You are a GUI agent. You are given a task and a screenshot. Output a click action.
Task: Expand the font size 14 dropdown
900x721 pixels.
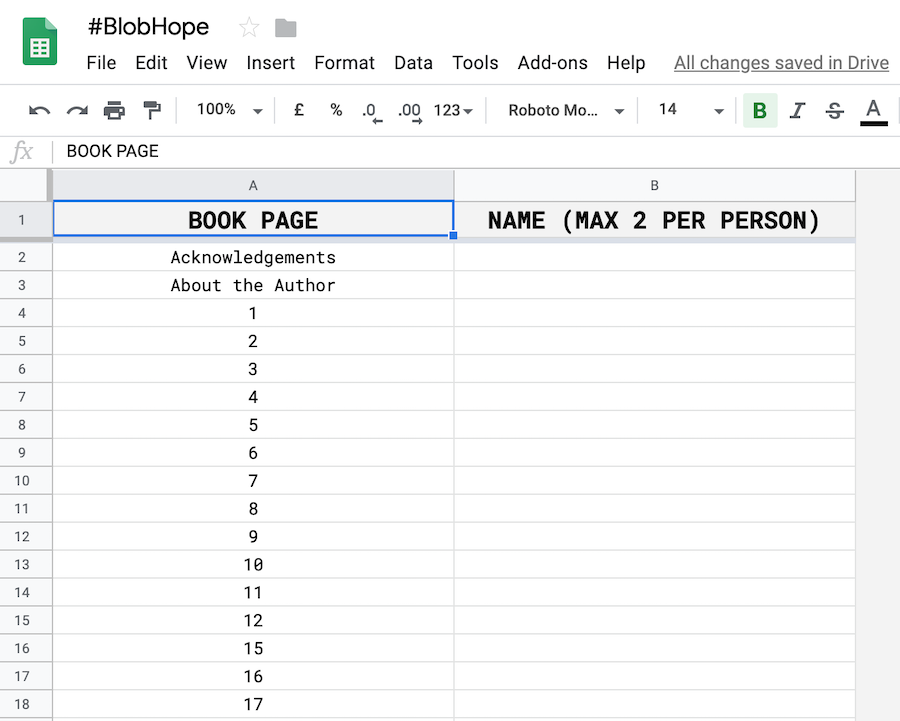(690, 110)
